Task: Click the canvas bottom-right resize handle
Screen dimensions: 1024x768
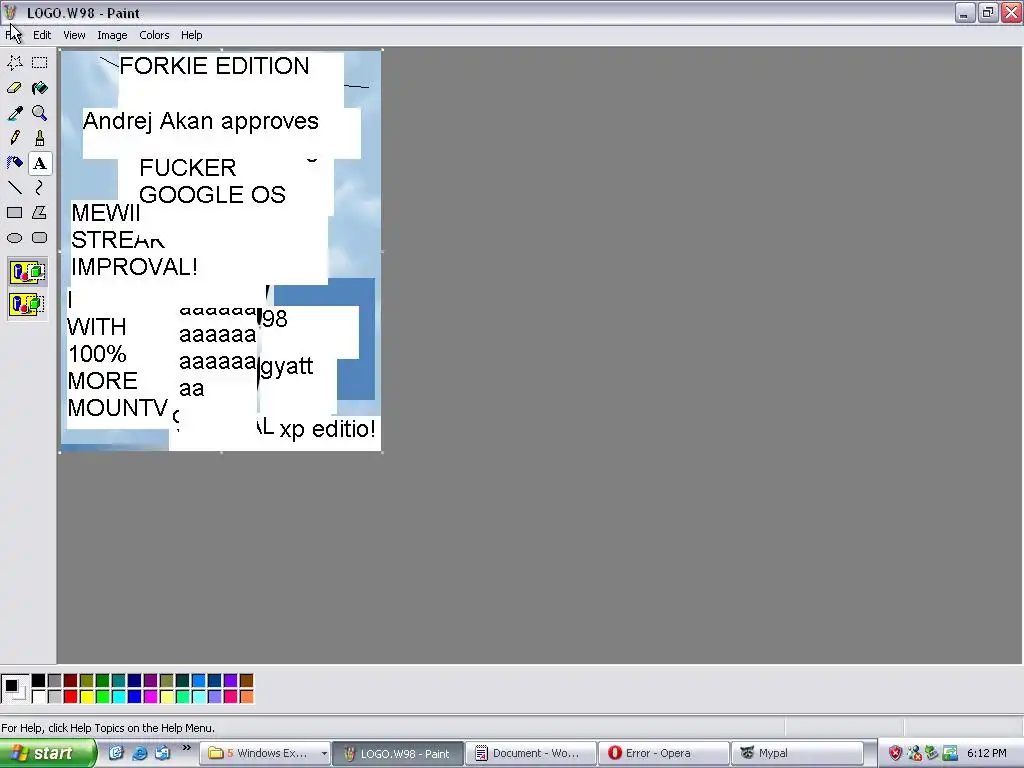Action: pos(382,451)
